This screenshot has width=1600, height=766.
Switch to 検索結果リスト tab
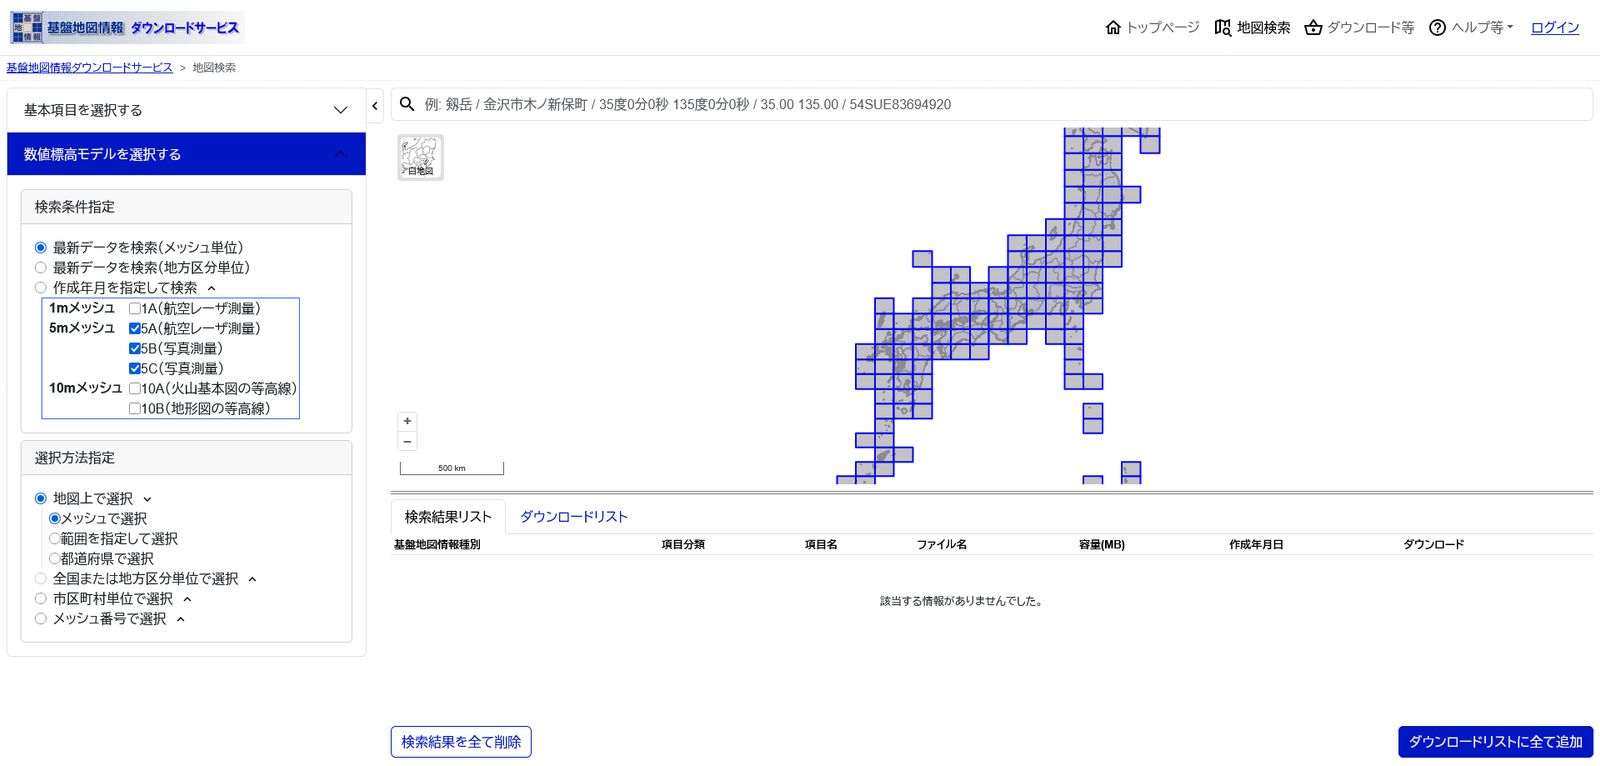(448, 517)
